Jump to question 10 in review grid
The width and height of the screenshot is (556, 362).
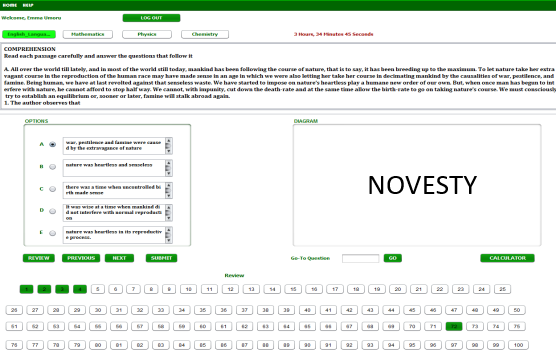point(188,289)
